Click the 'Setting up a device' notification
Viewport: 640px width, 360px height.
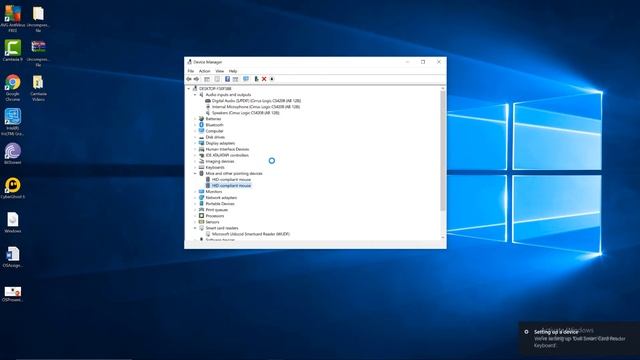(579, 339)
